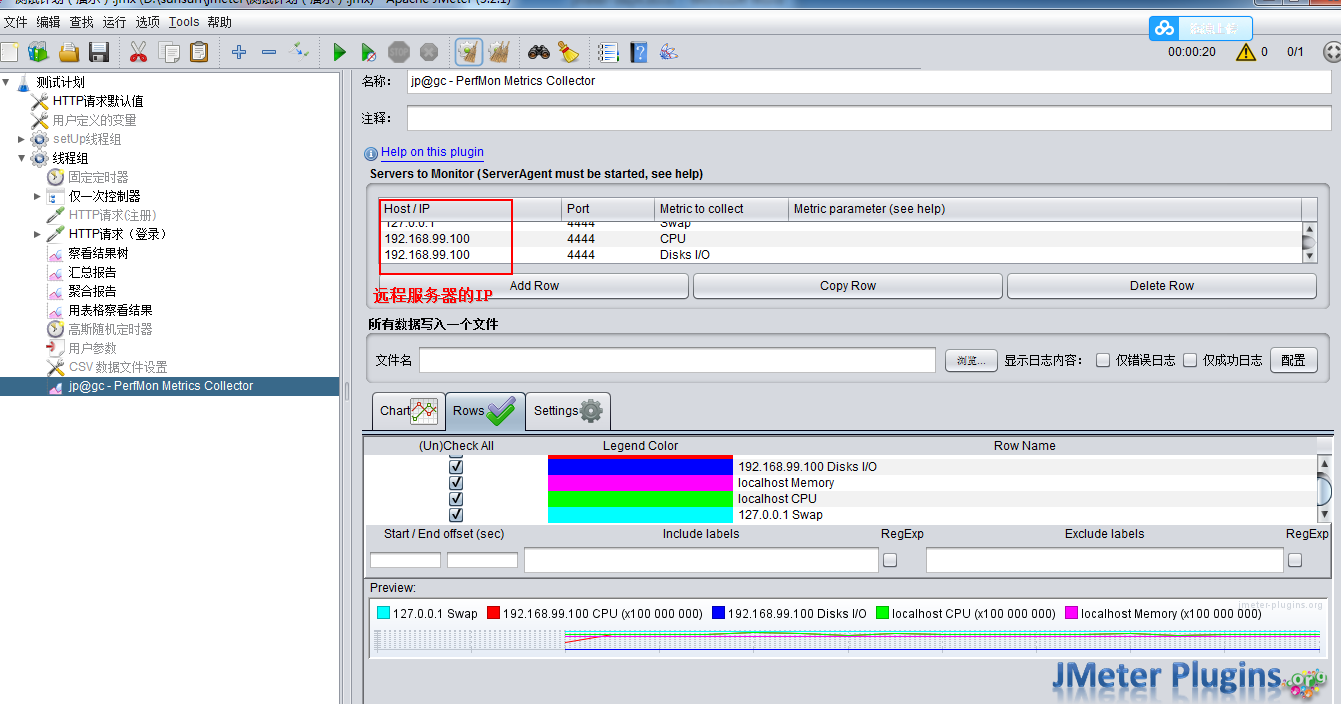The width and height of the screenshot is (1341, 704).
Task: Clear results with the single broom icon
Action: (x=469, y=52)
